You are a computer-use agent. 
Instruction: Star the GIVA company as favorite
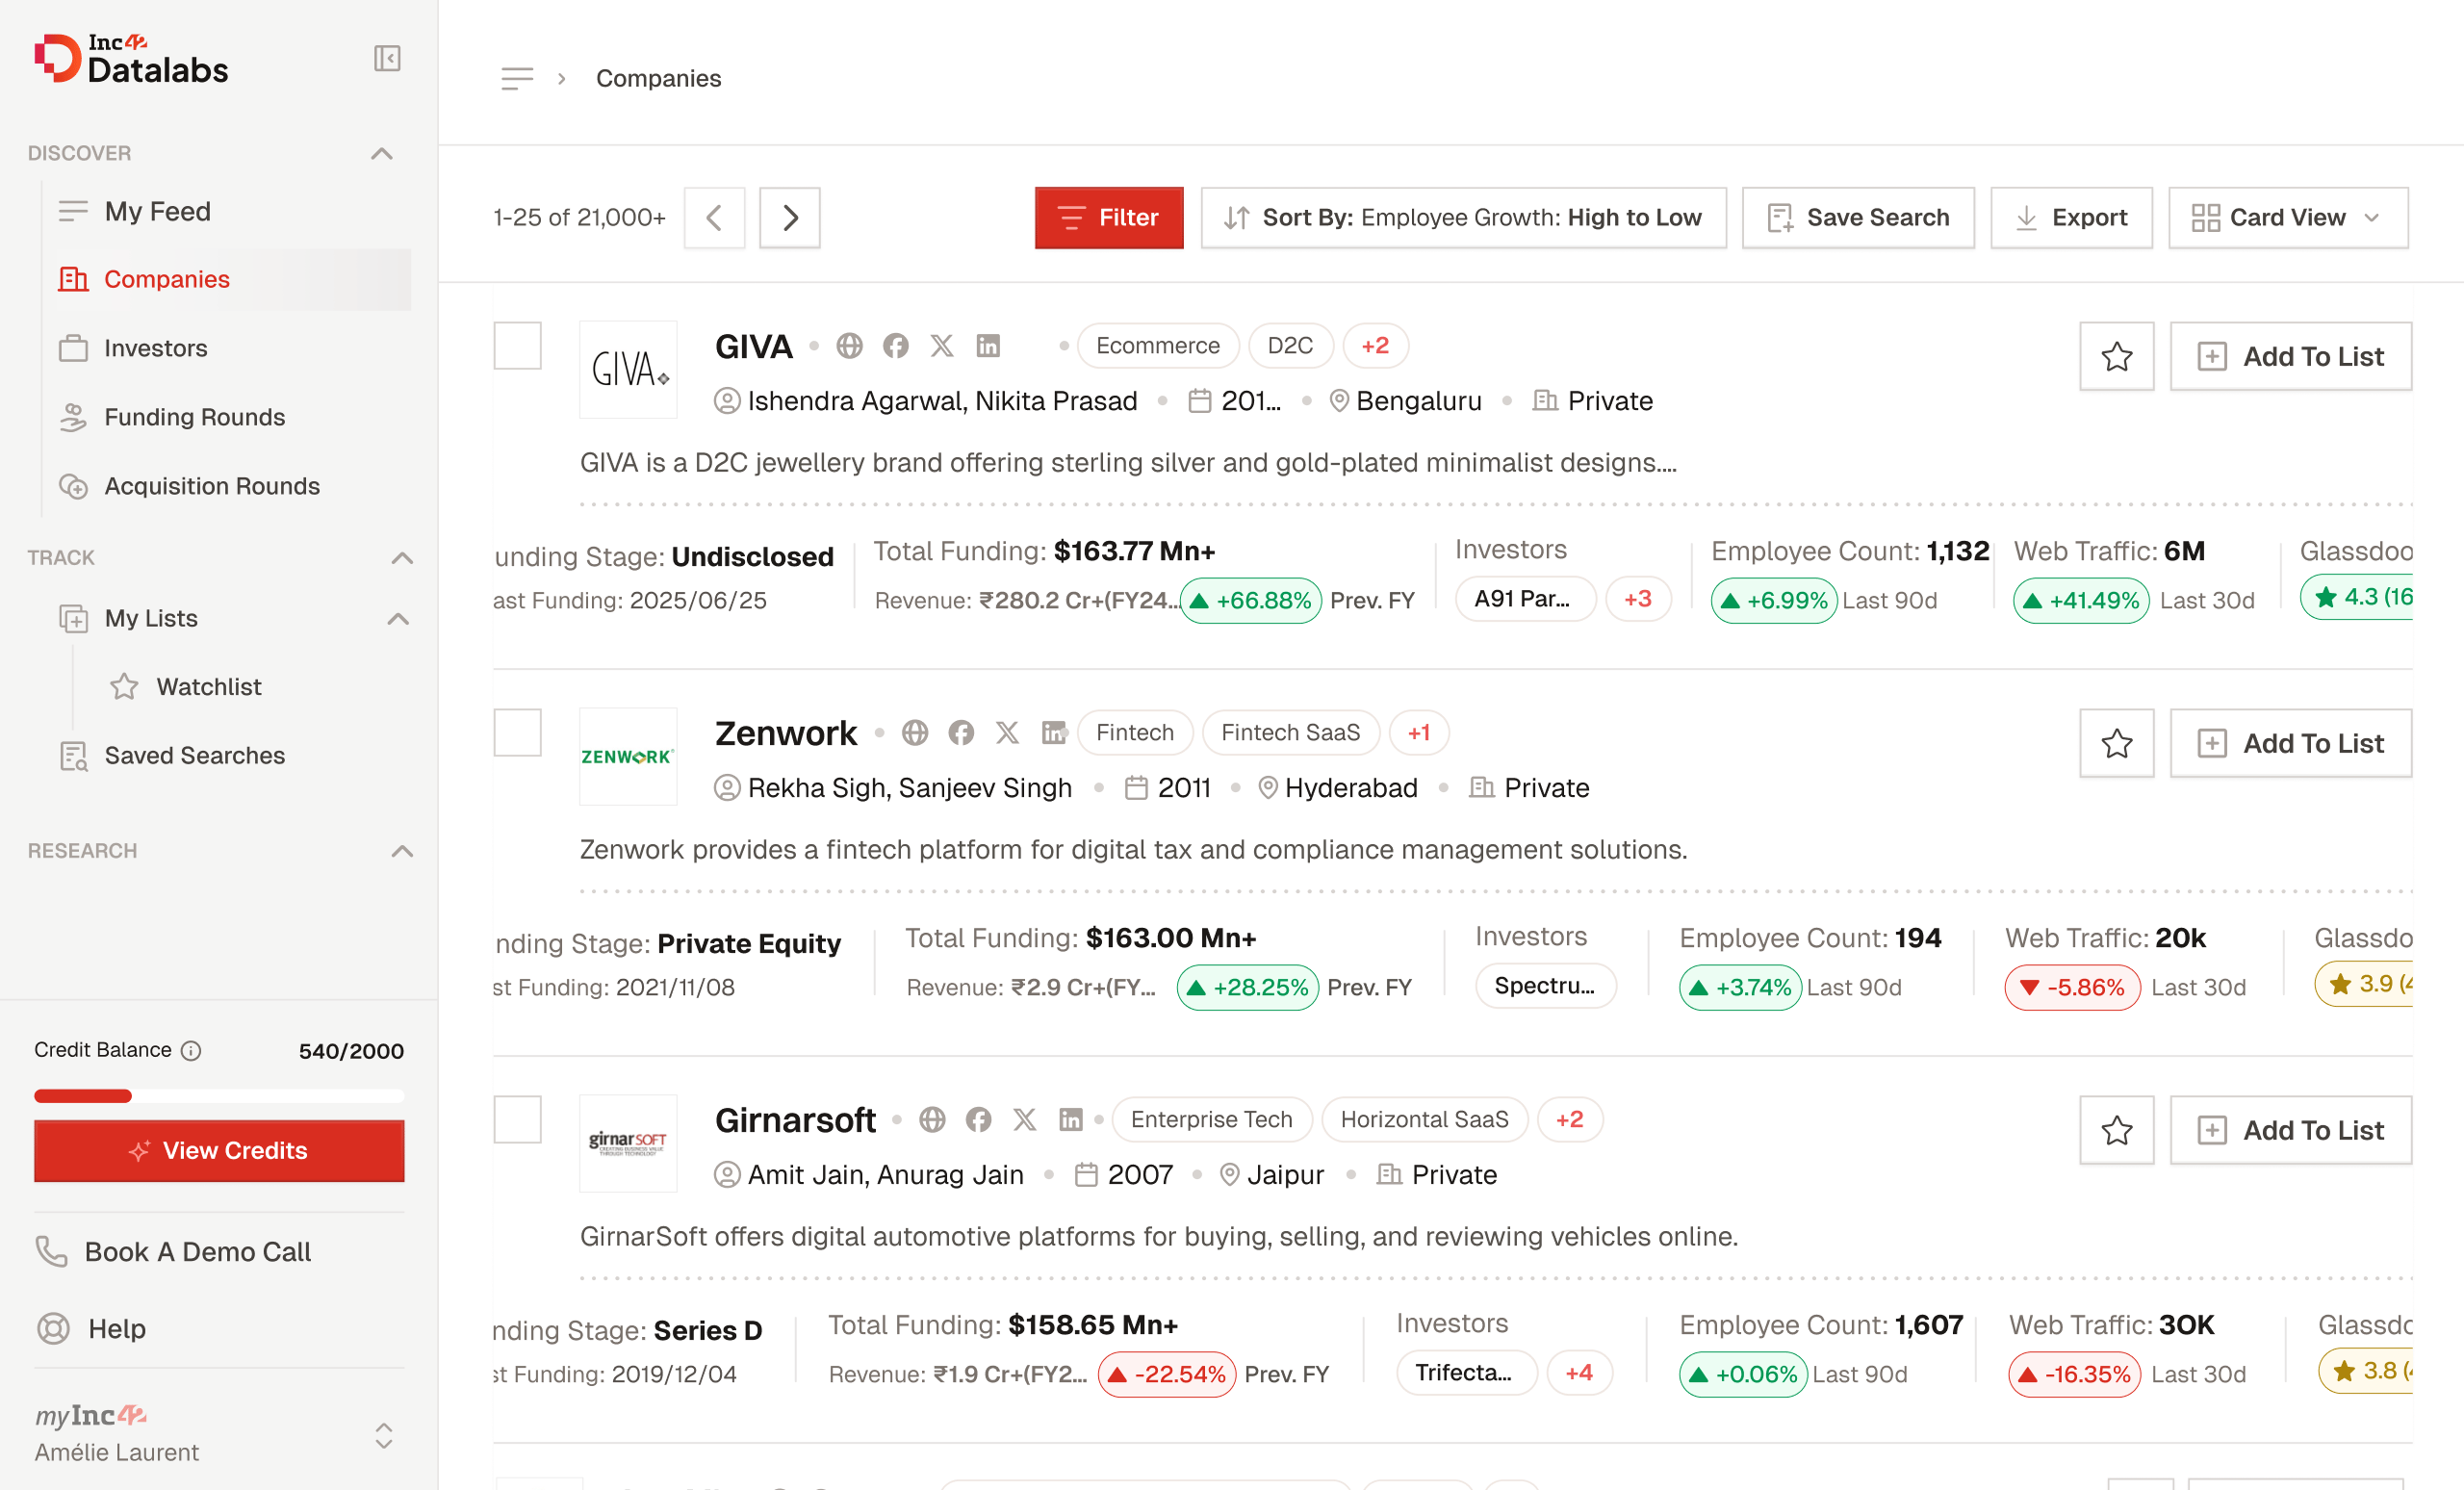pos(2116,356)
